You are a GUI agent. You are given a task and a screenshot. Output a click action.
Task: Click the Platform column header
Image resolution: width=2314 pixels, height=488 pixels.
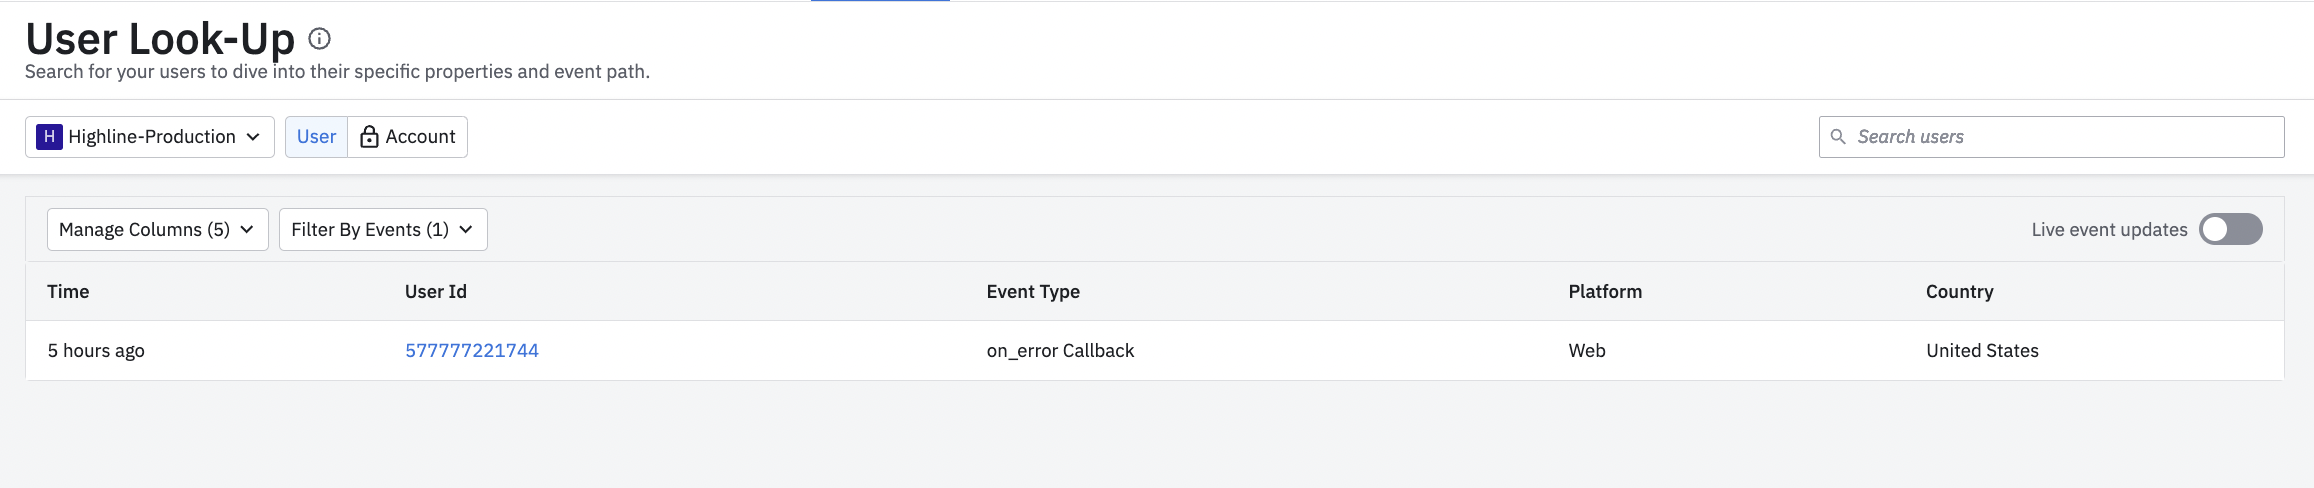[x=1605, y=291]
